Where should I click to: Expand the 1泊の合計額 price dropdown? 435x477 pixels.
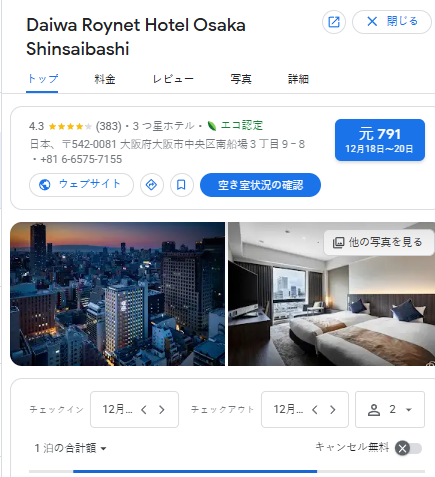click(70, 448)
